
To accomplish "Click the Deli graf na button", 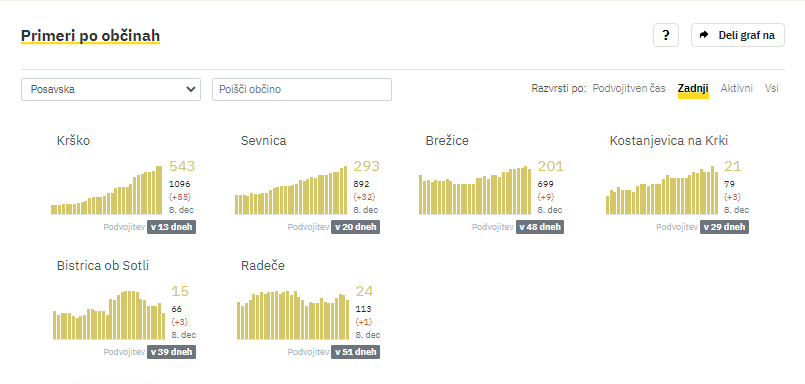I will tap(738, 35).
